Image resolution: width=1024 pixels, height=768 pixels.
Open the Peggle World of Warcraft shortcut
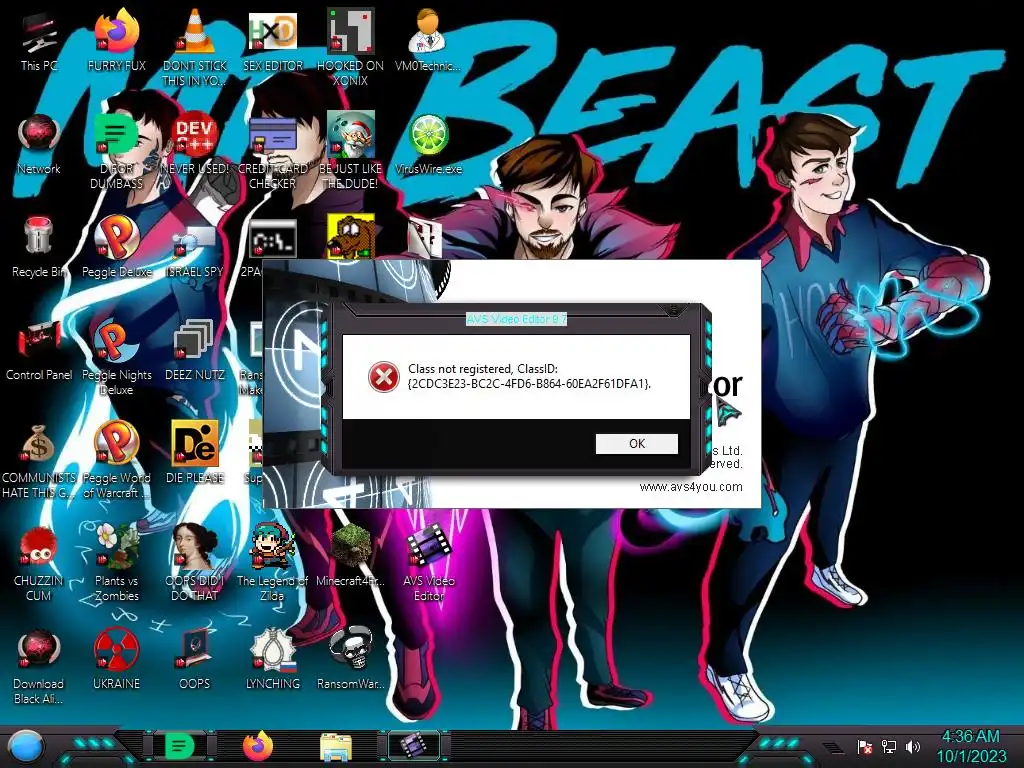(x=117, y=460)
